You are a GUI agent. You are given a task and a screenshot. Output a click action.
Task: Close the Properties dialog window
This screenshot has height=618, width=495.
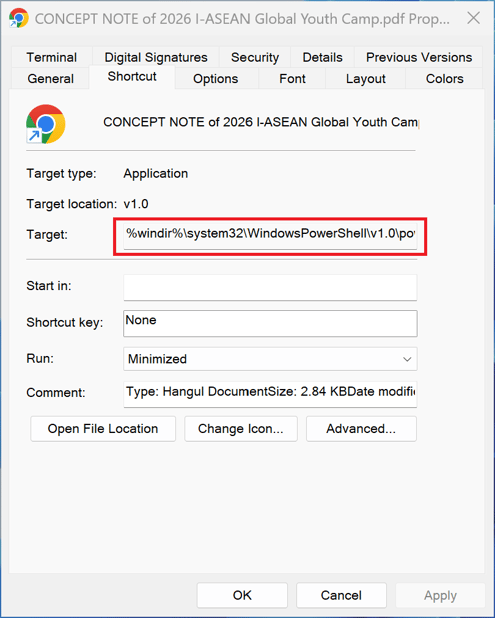473,18
